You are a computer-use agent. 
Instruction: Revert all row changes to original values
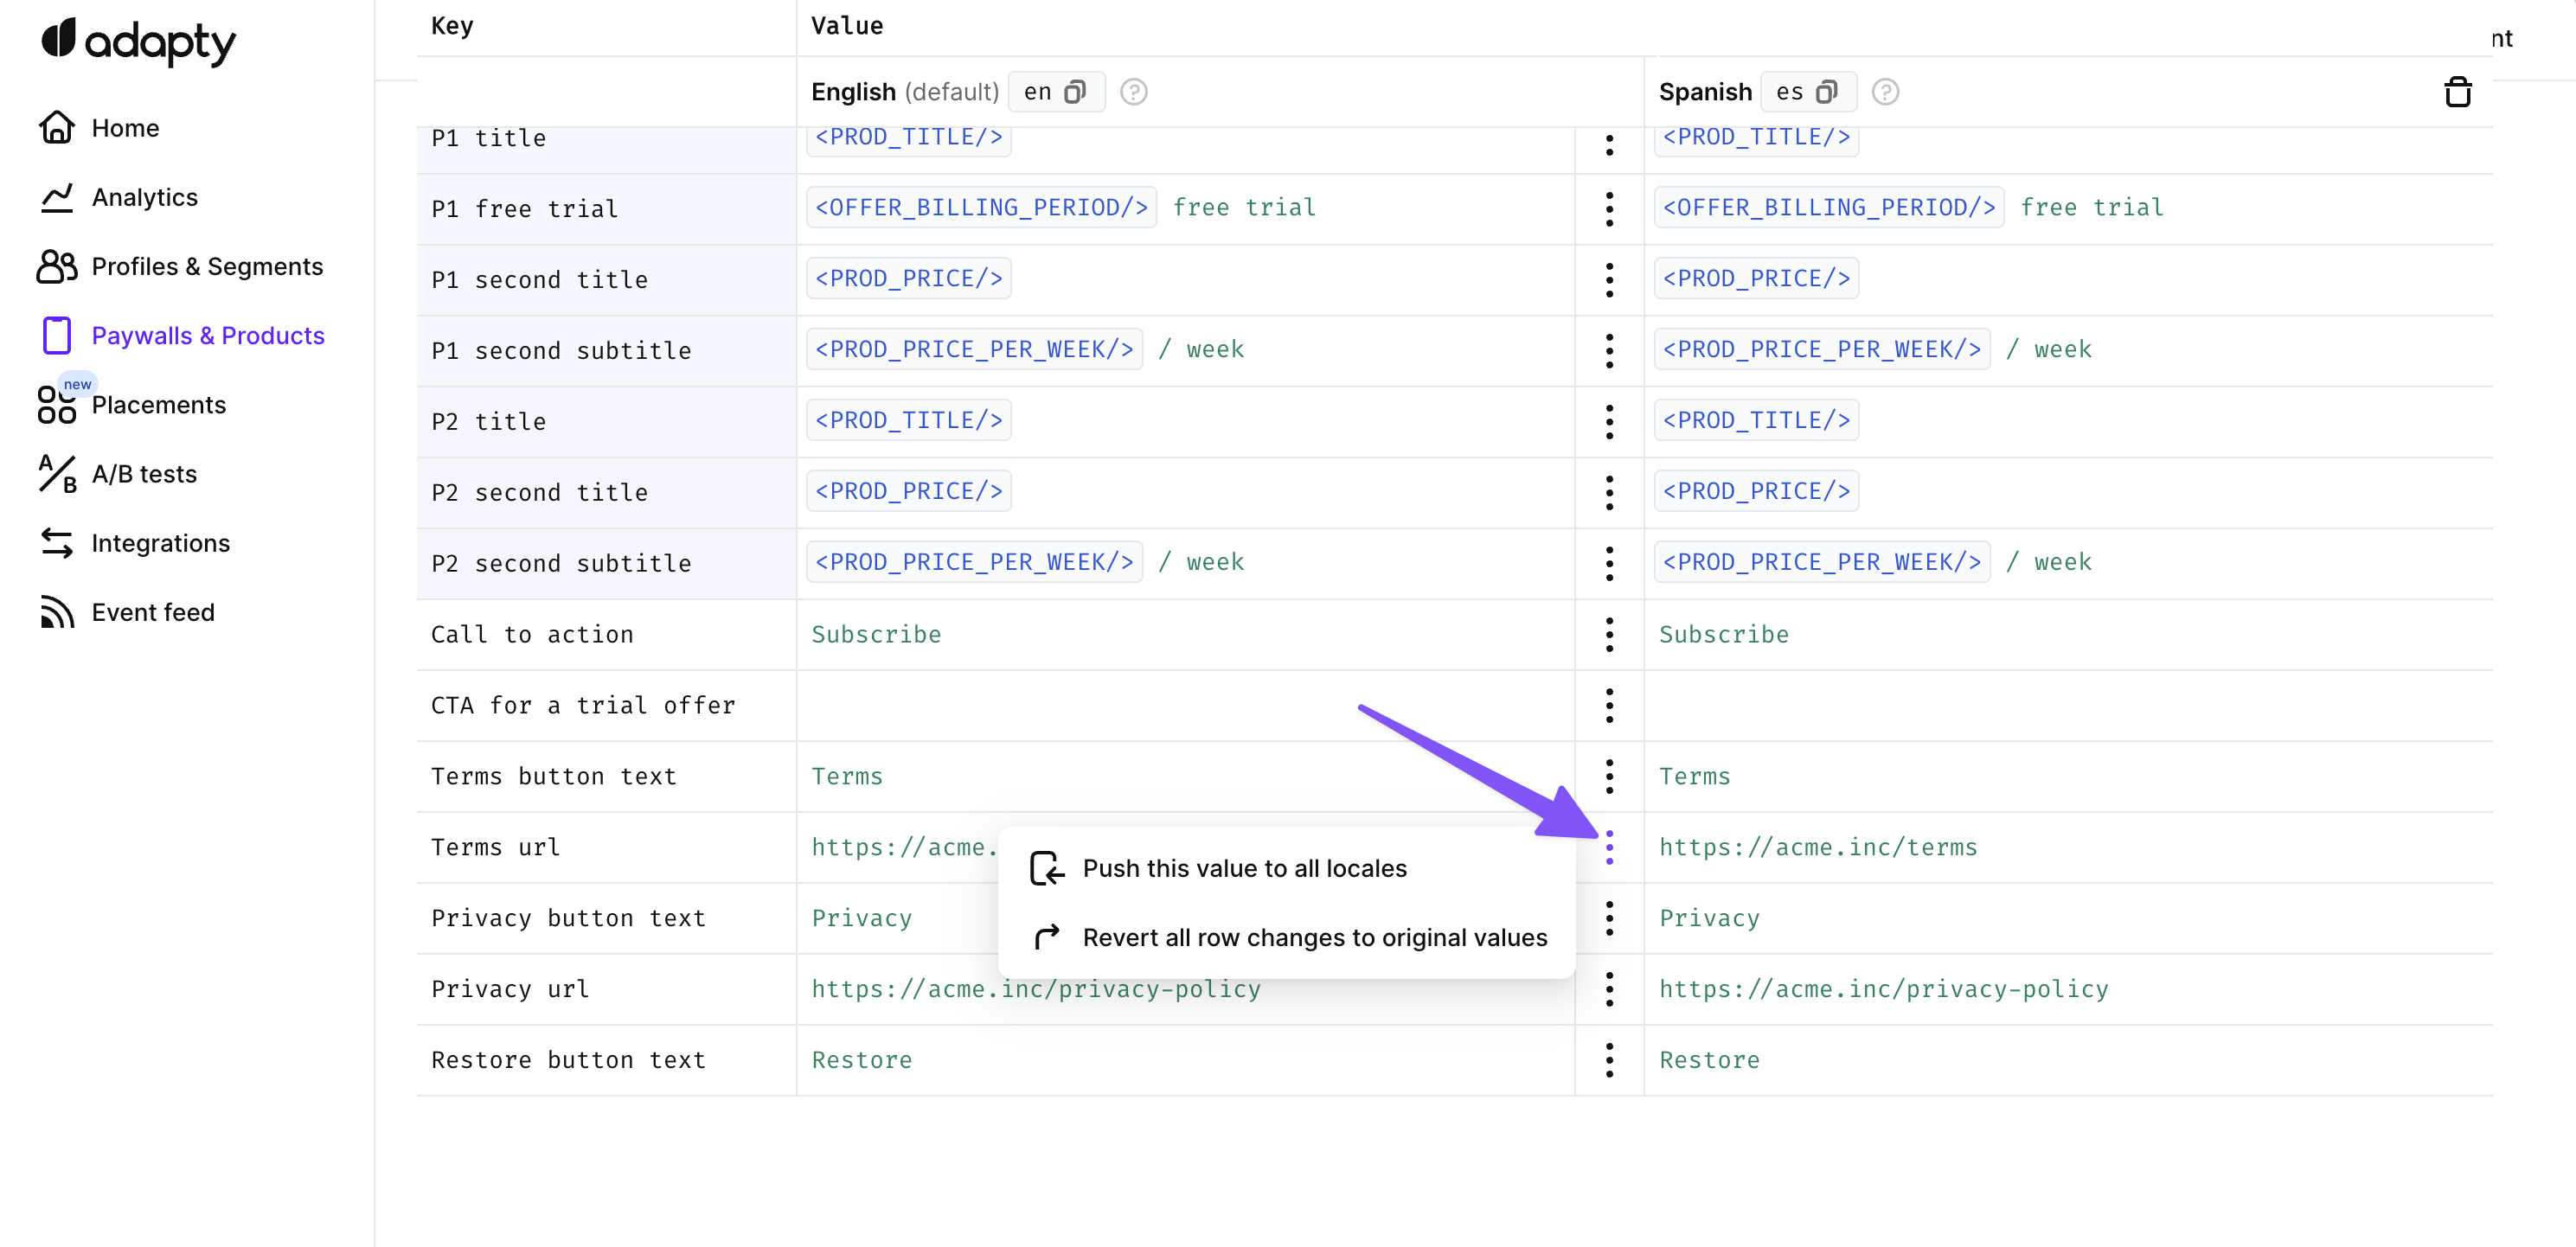click(x=1313, y=937)
